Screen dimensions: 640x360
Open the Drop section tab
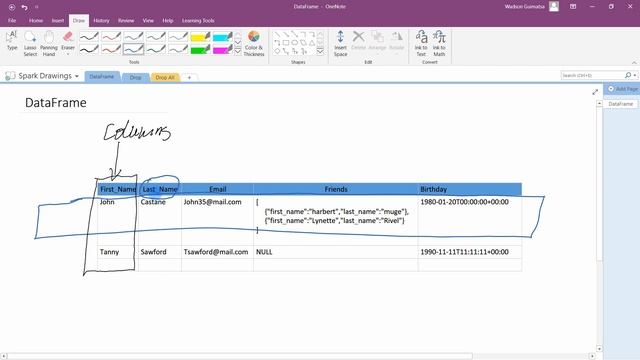coord(135,77)
